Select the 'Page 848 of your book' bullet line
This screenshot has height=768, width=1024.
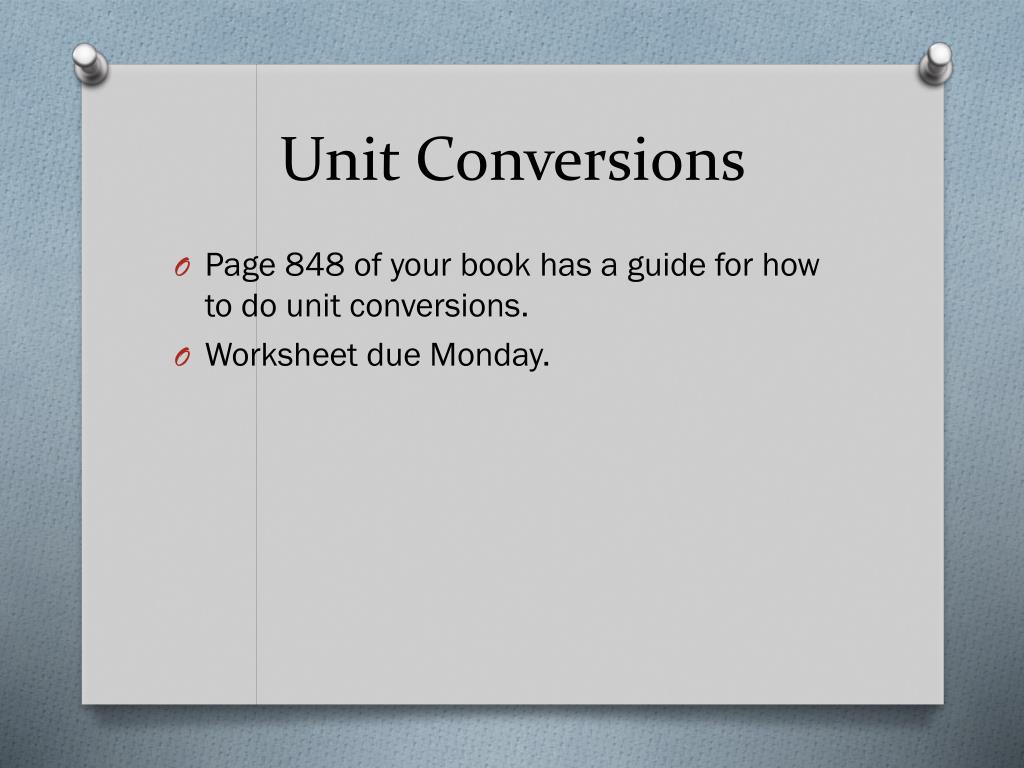512,266
